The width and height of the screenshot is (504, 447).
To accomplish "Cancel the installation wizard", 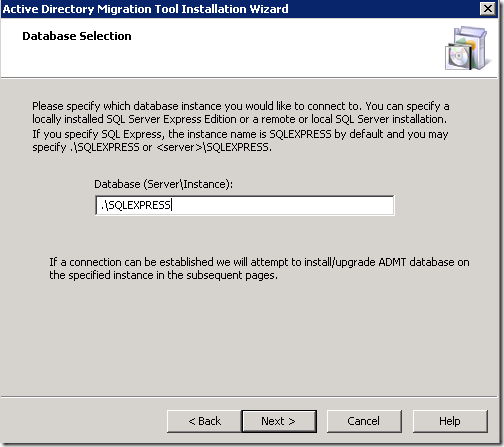I will click(364, 421).
